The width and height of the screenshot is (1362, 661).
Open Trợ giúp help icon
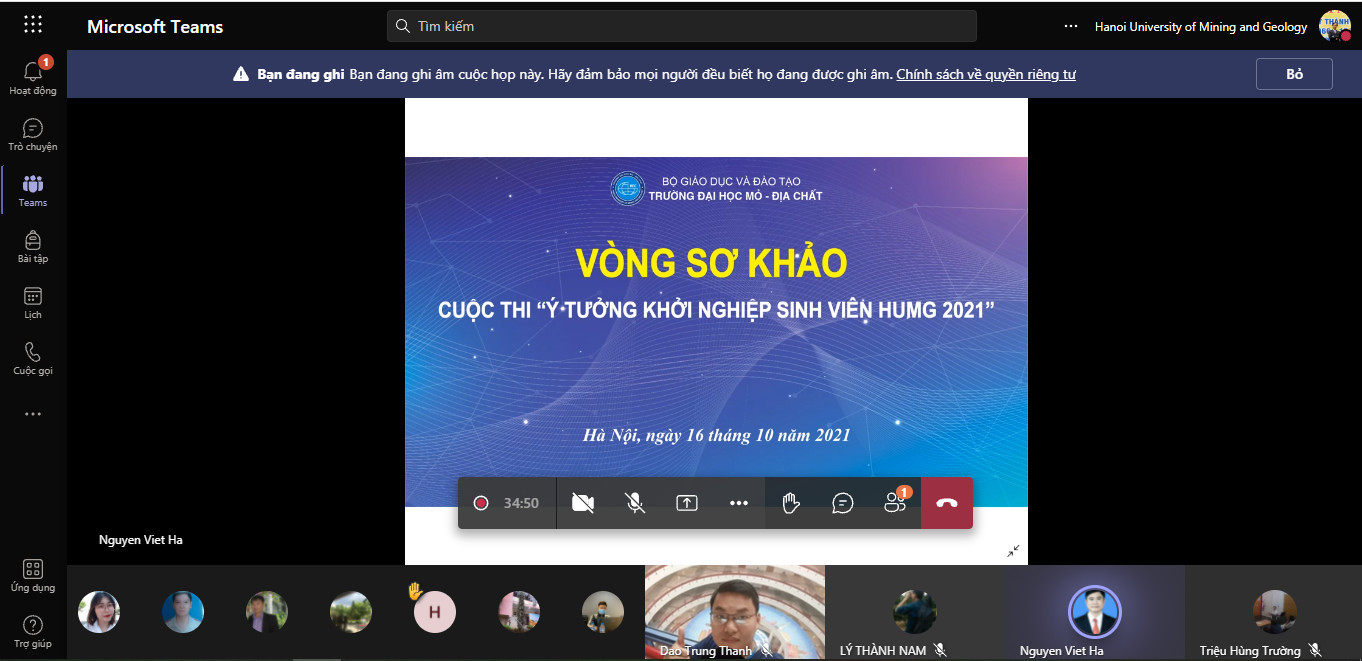pos(33,632)
